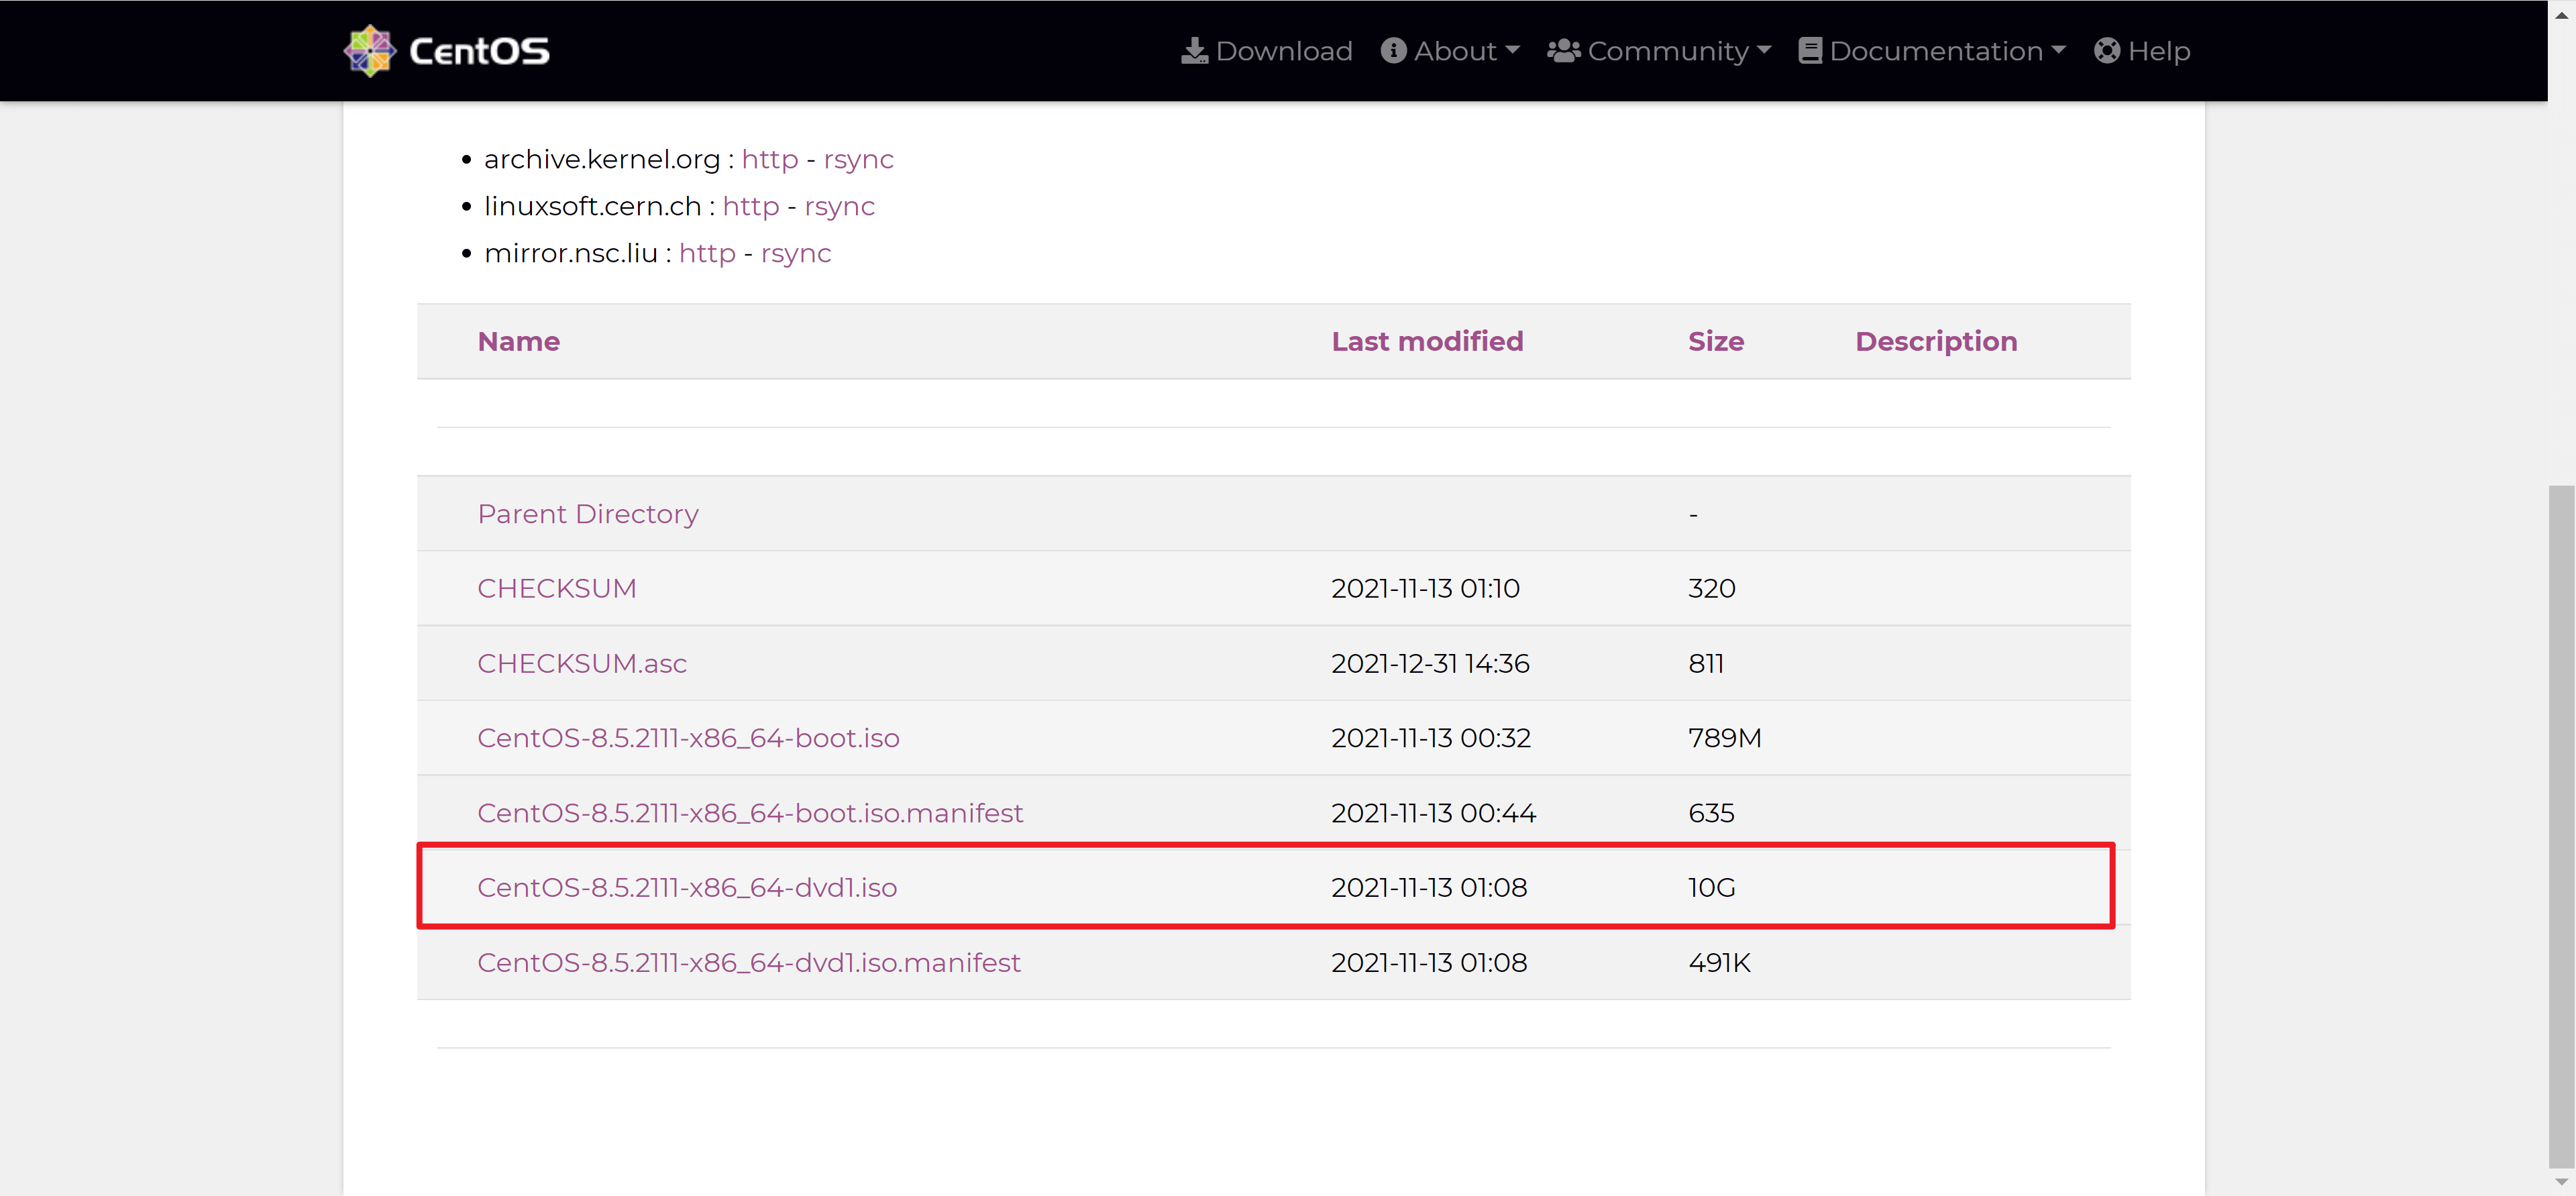
Task: Click the About info circle icon
Action: (x=1393, y=51)
